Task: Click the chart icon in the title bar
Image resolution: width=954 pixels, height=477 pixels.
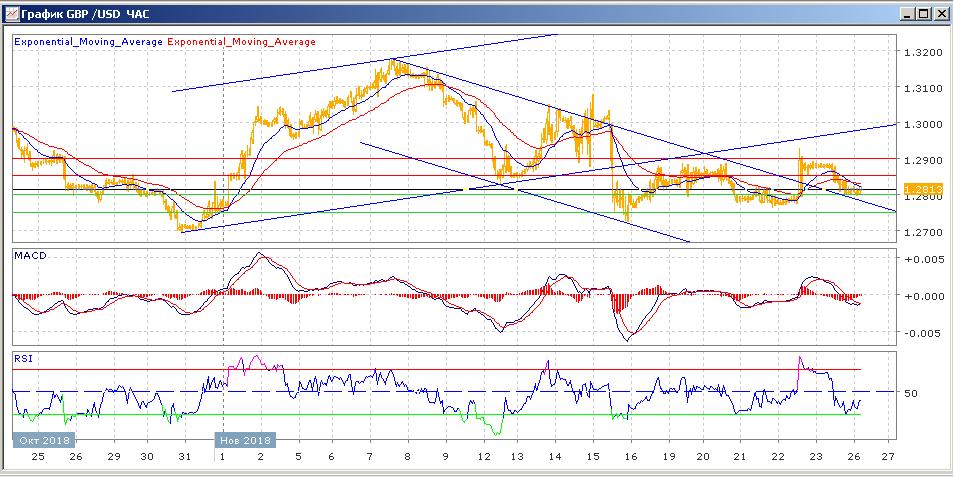Action: [10, 13]
